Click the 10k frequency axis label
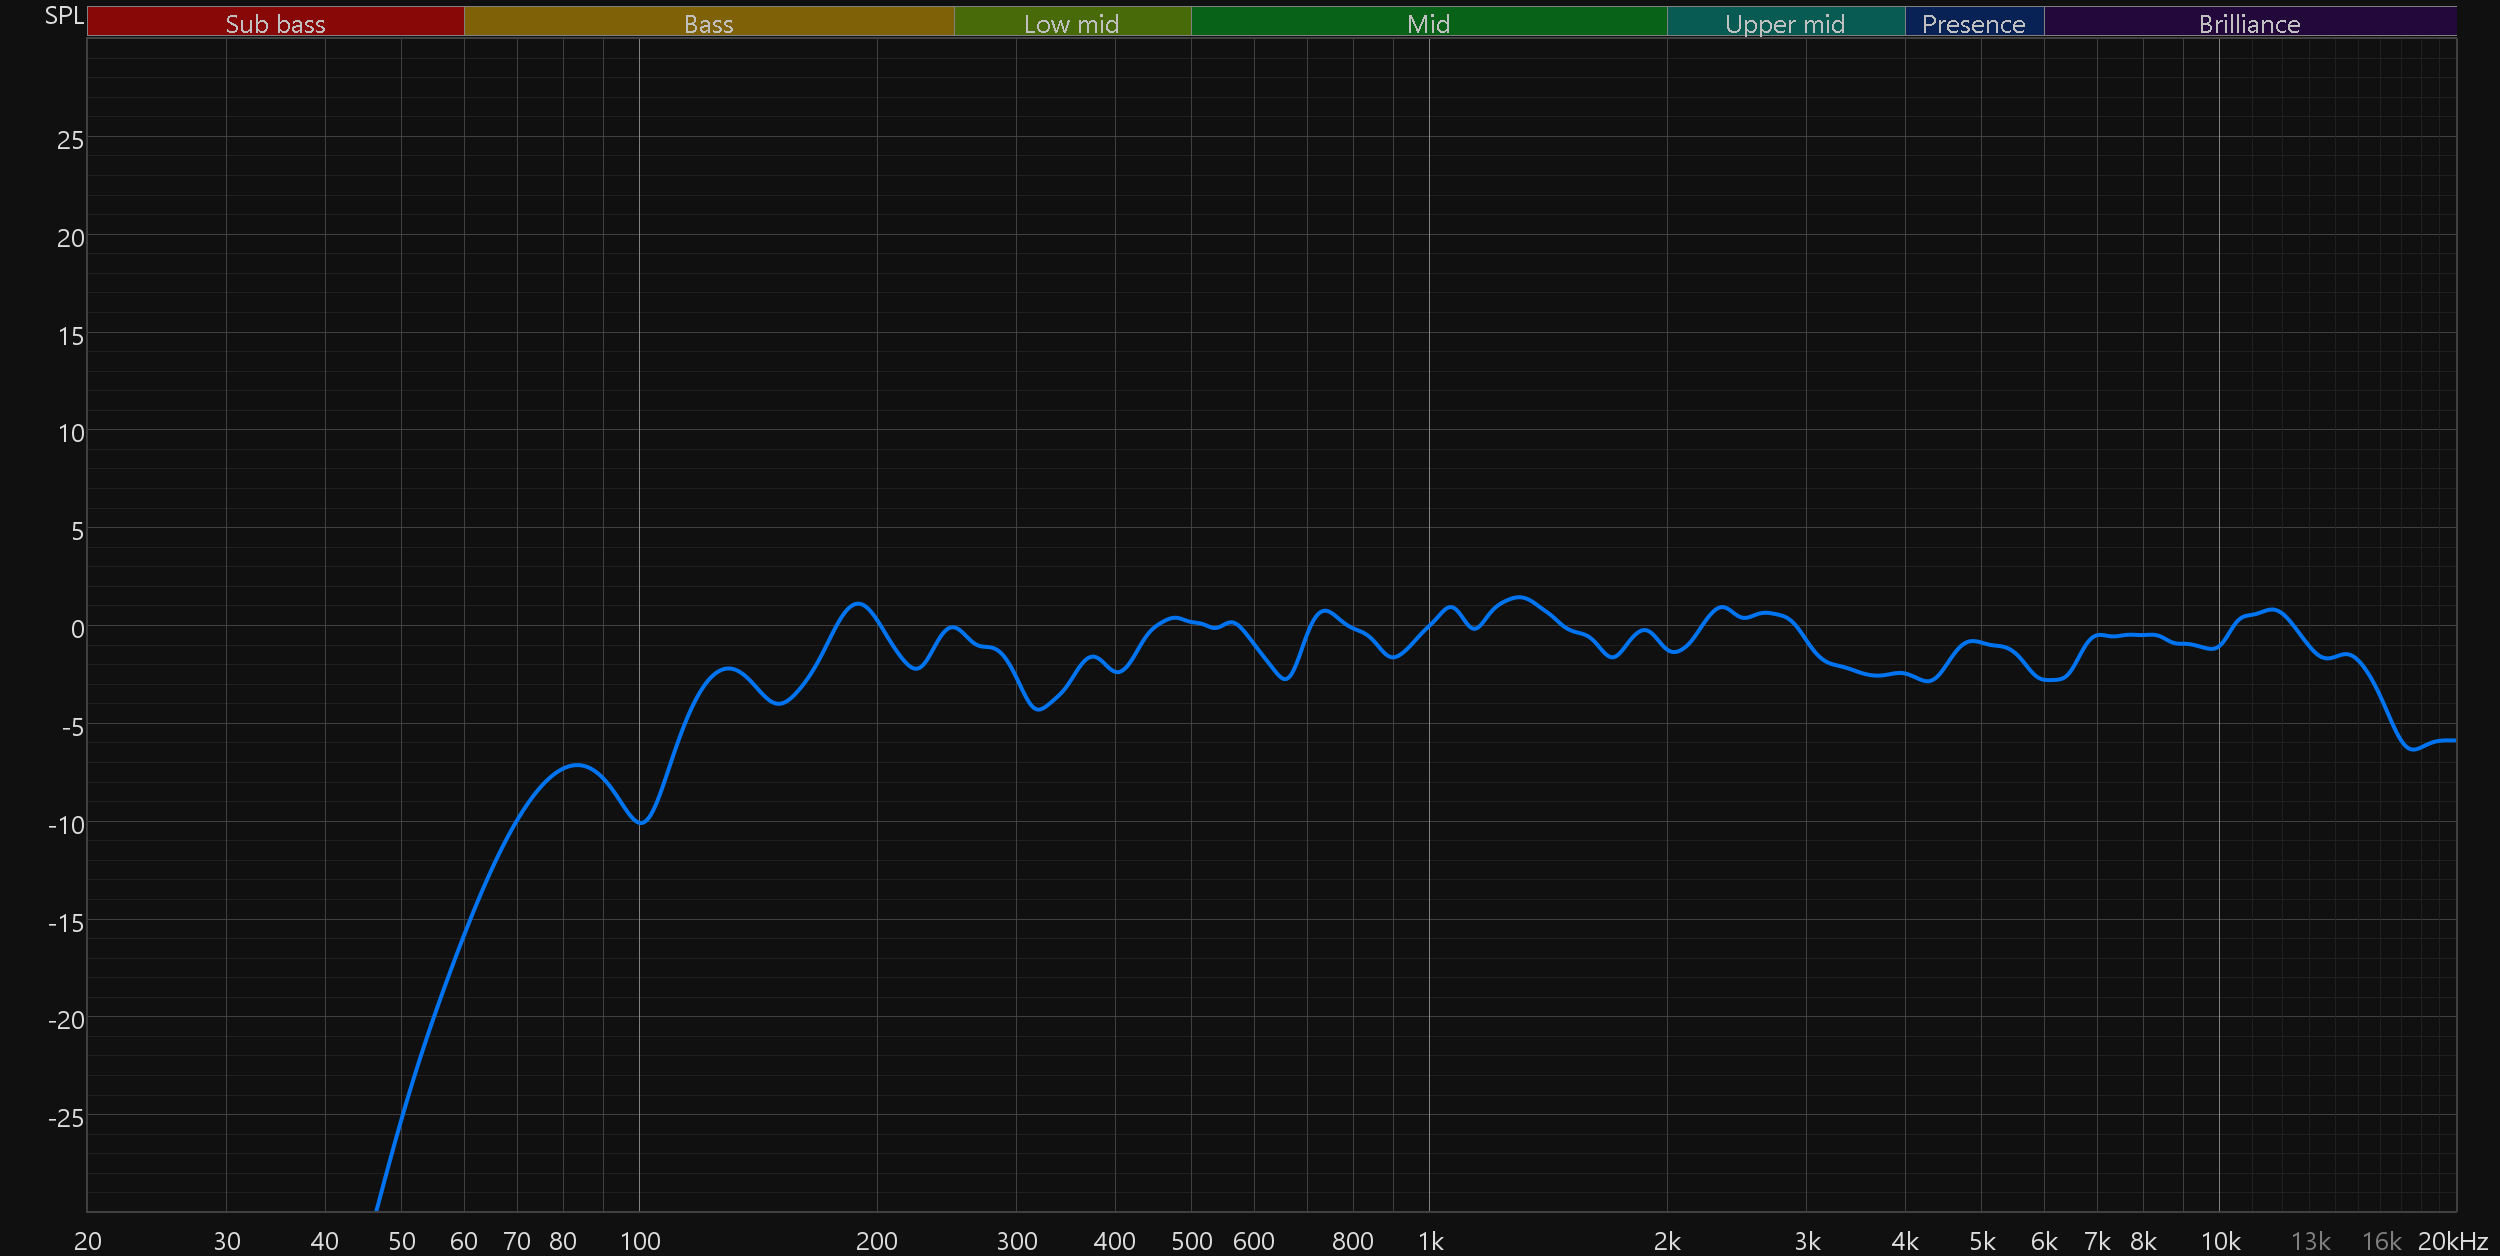The height and width of the screenshot is (1256, 2500). click(x=2220, y=1241)
